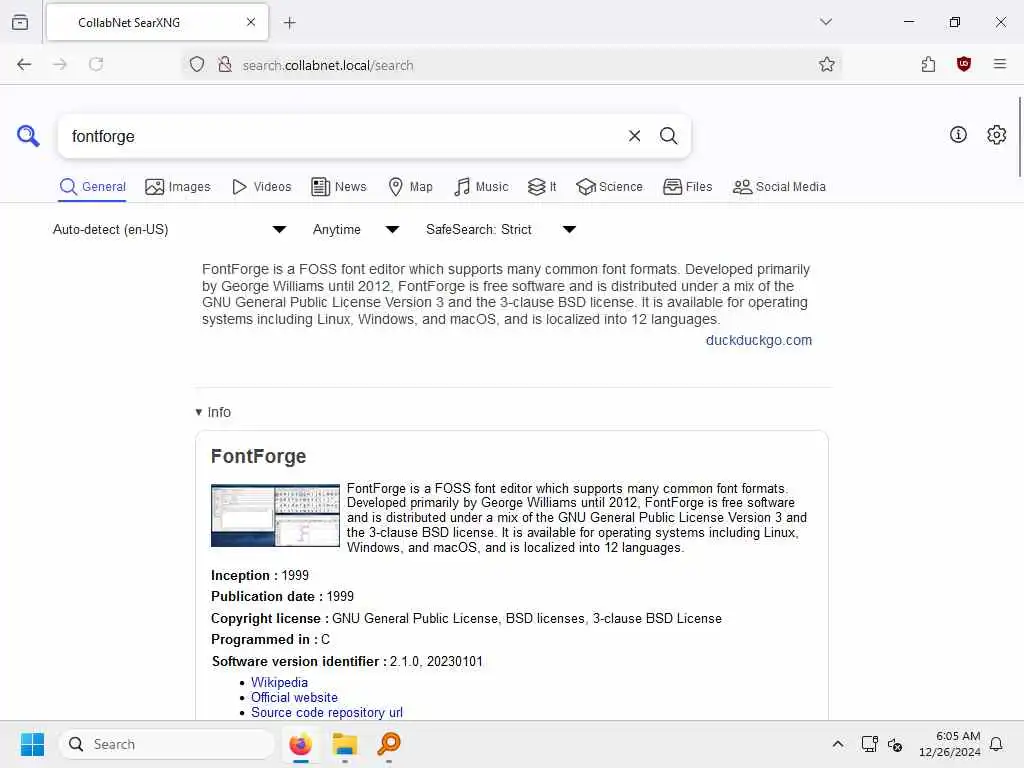Open Auto-detect language dropdown
This screenshot has height=768, width=1024.
click(x=170, y=229)
